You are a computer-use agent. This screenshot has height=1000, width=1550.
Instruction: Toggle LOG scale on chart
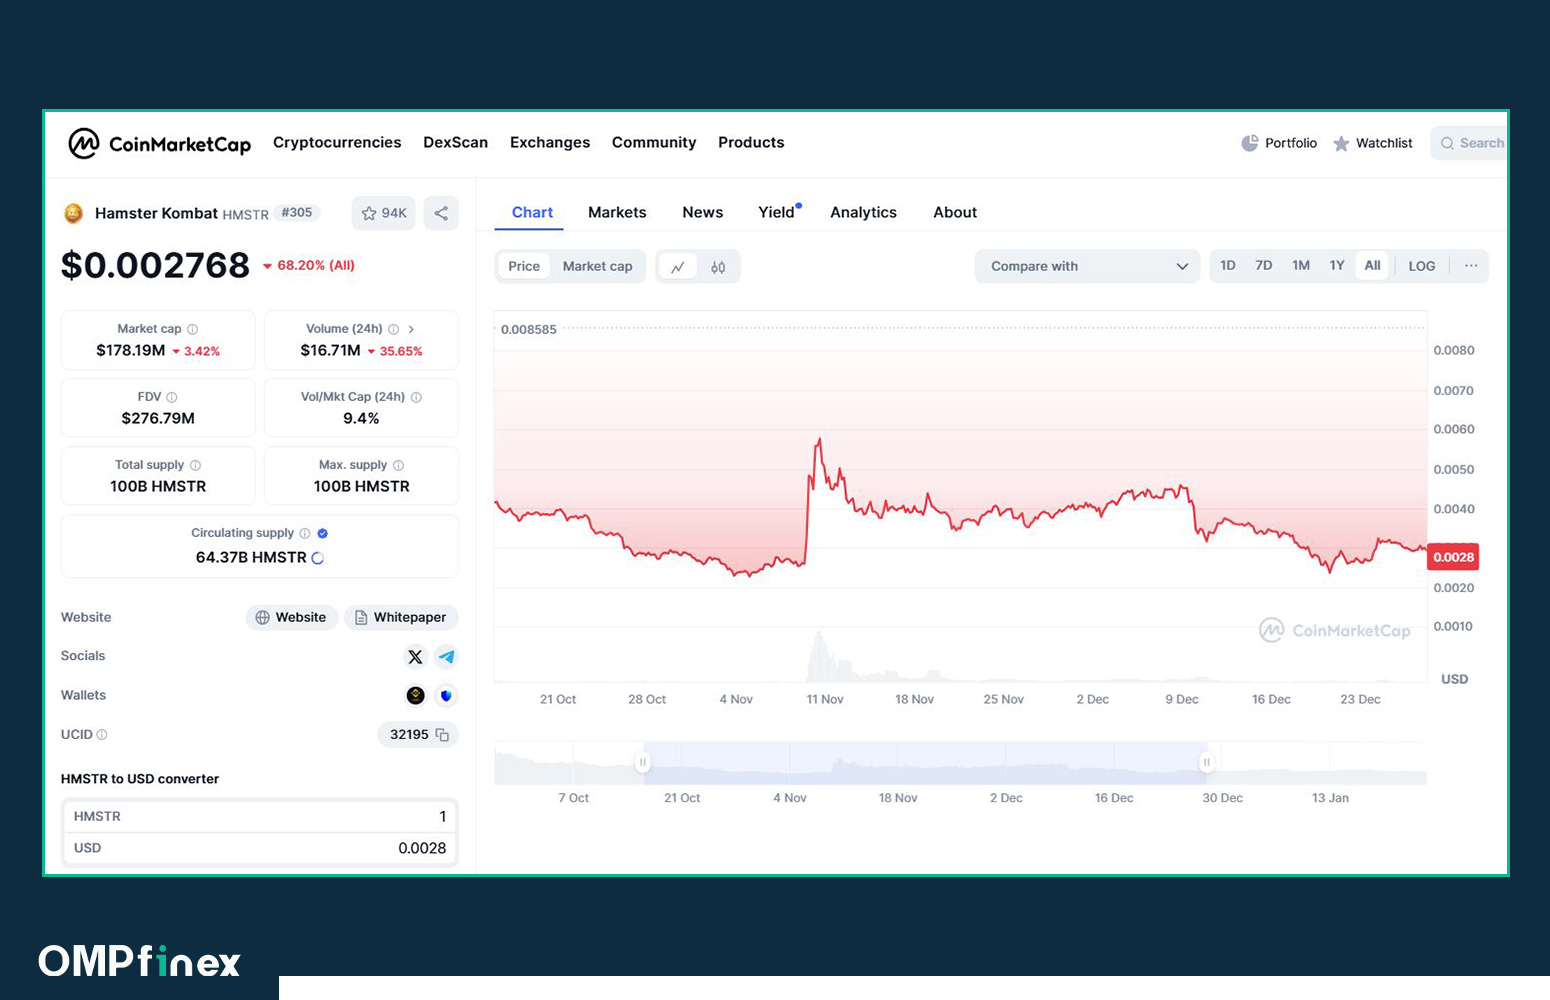(1422, 266)
